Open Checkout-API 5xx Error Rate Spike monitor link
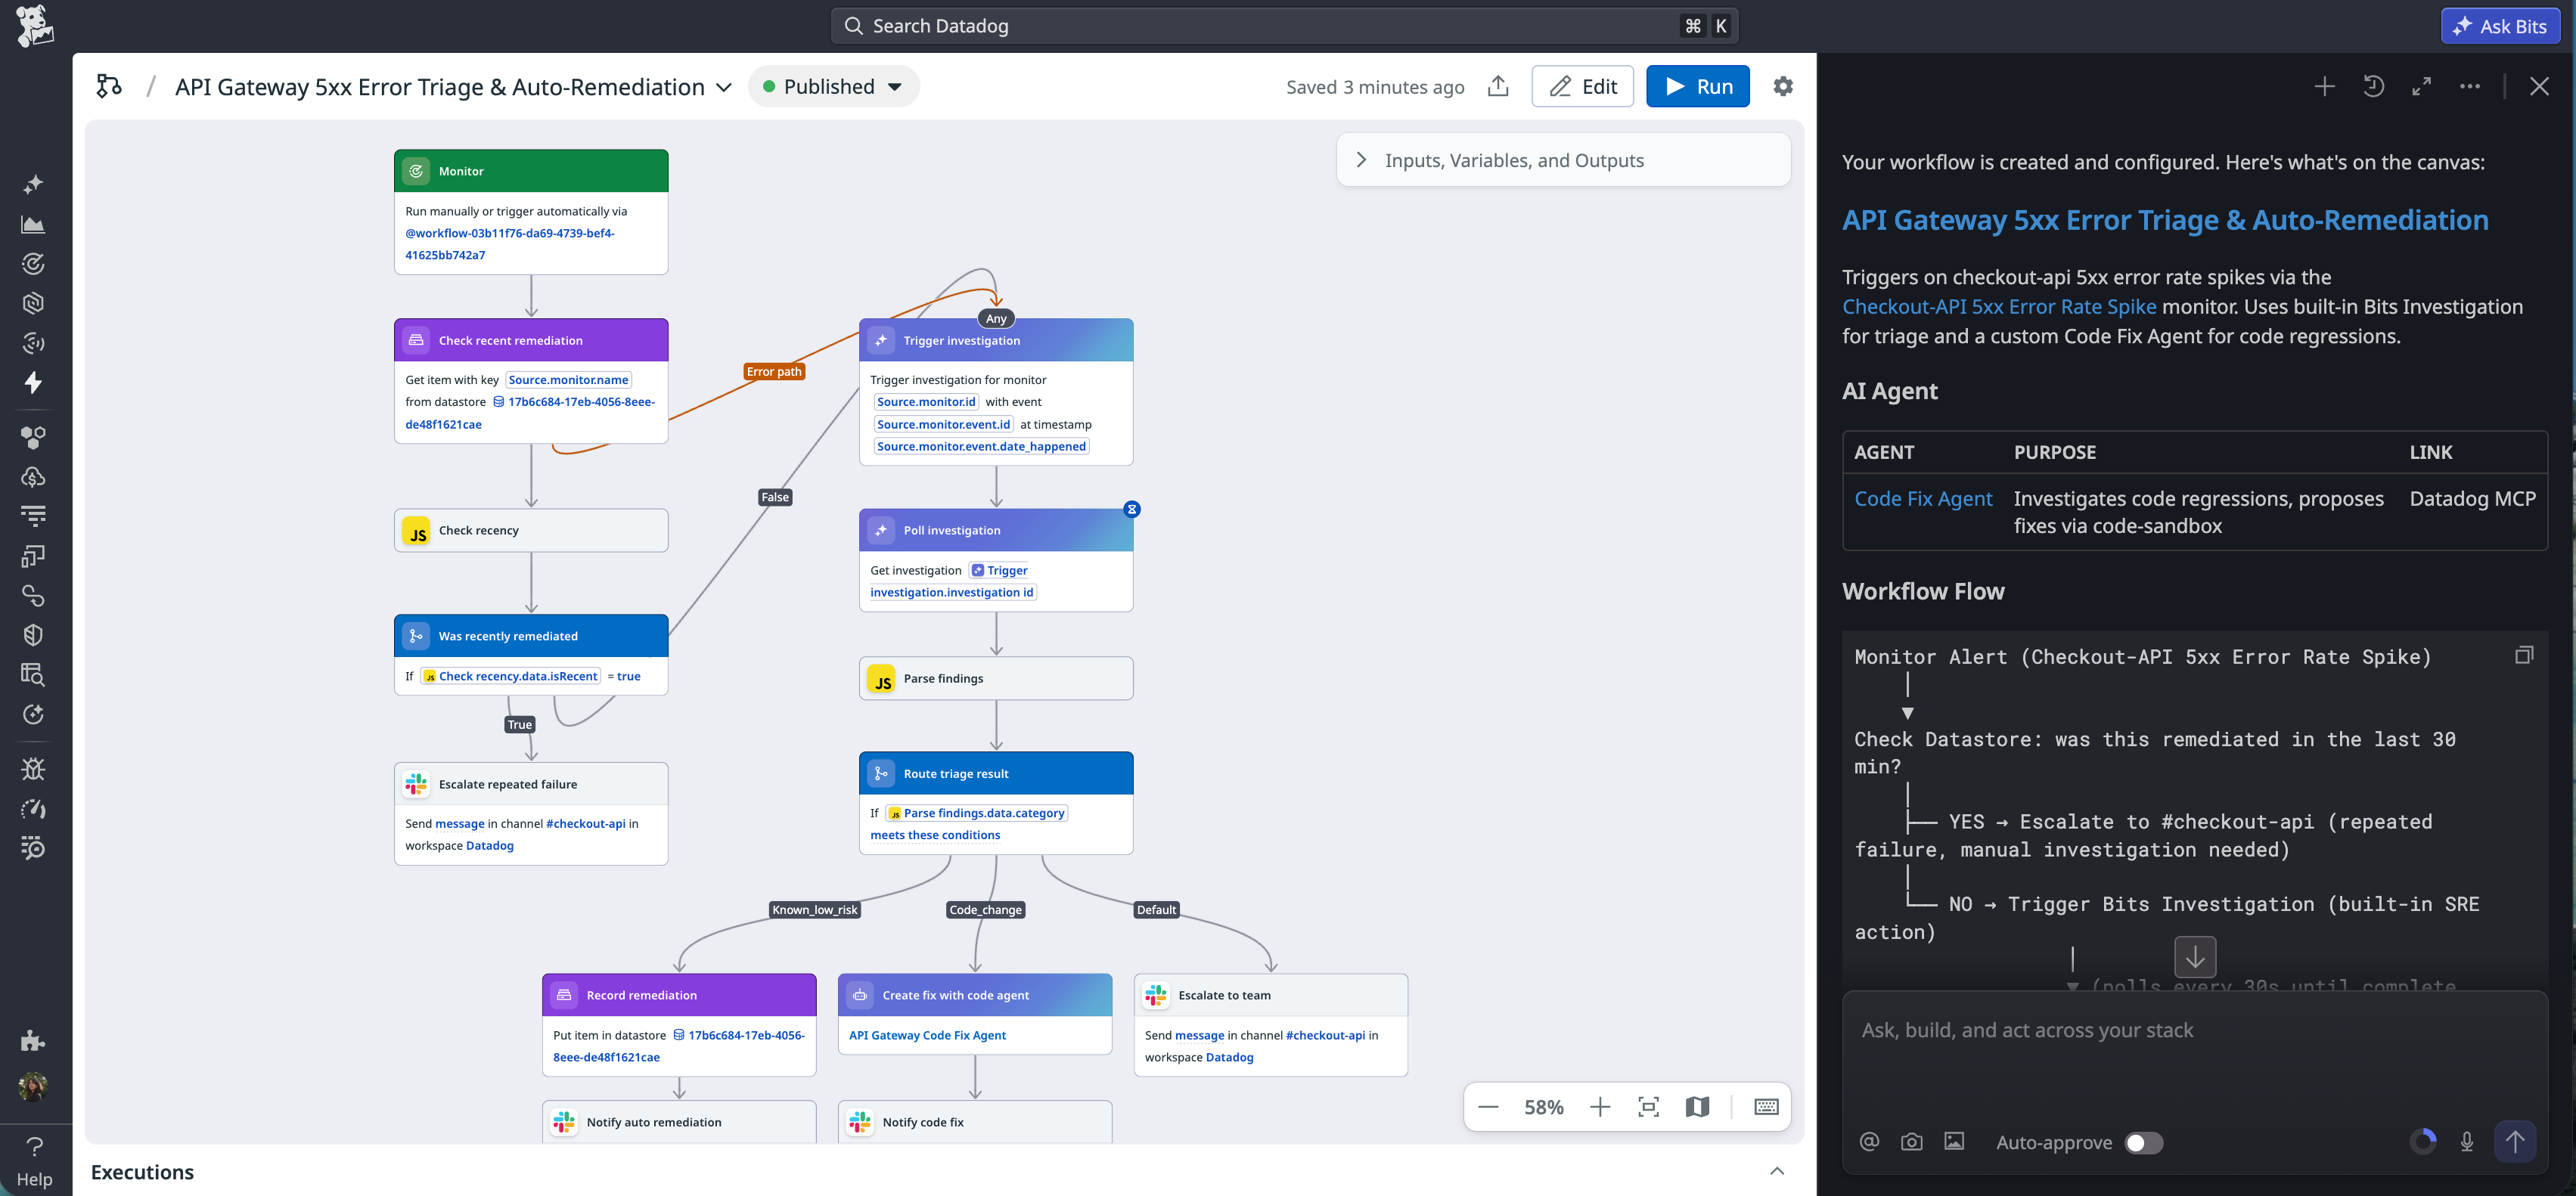Screen dimensions: 2576x1196 coord(1999,307)
